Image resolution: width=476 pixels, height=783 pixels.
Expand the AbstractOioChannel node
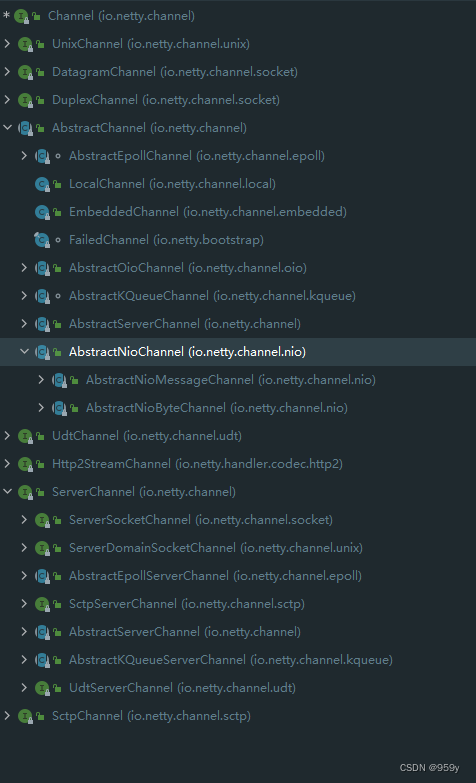coord(24,268)
